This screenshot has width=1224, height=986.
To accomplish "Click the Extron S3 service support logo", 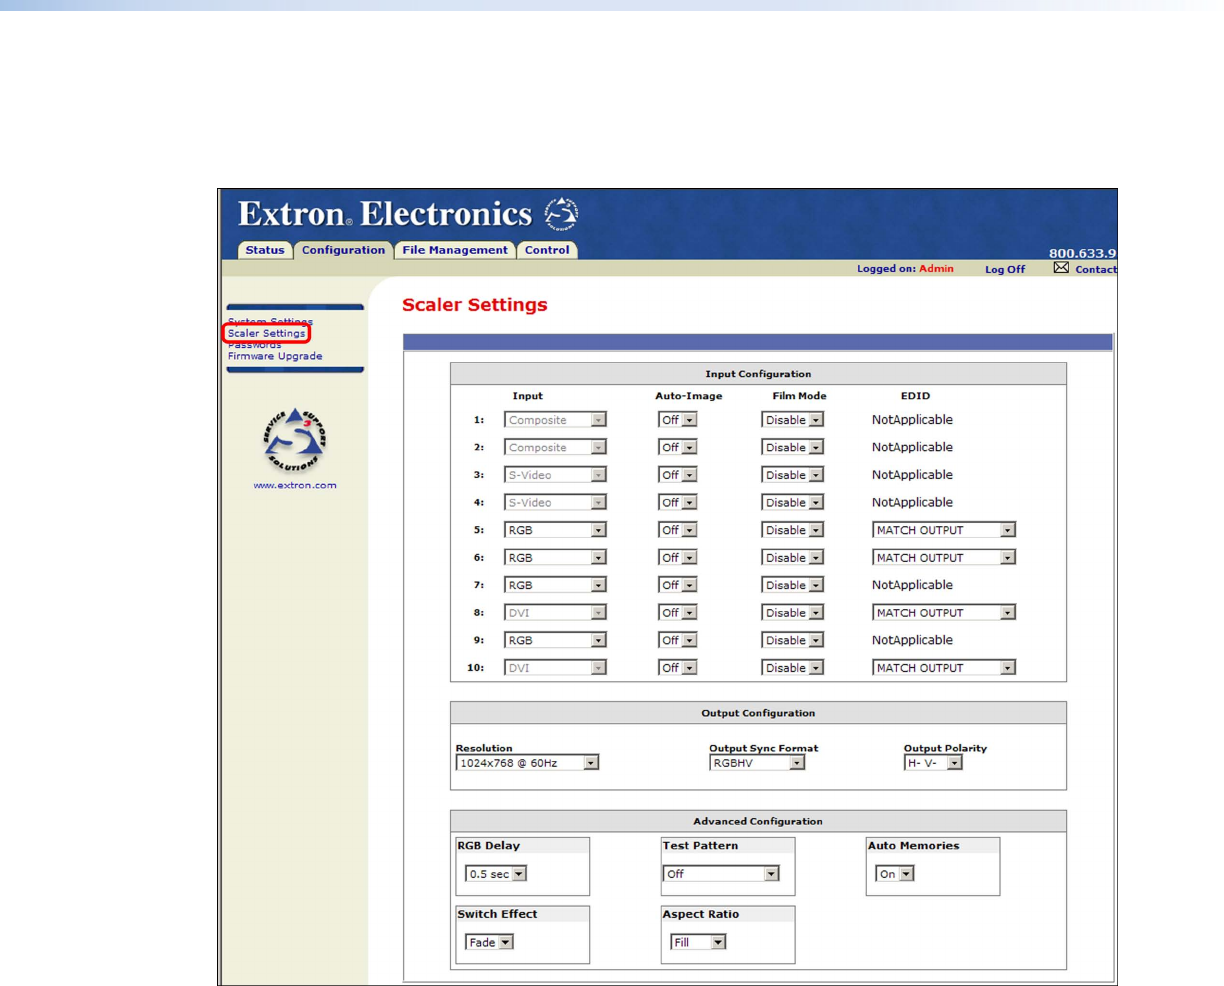I will point(295,441).
